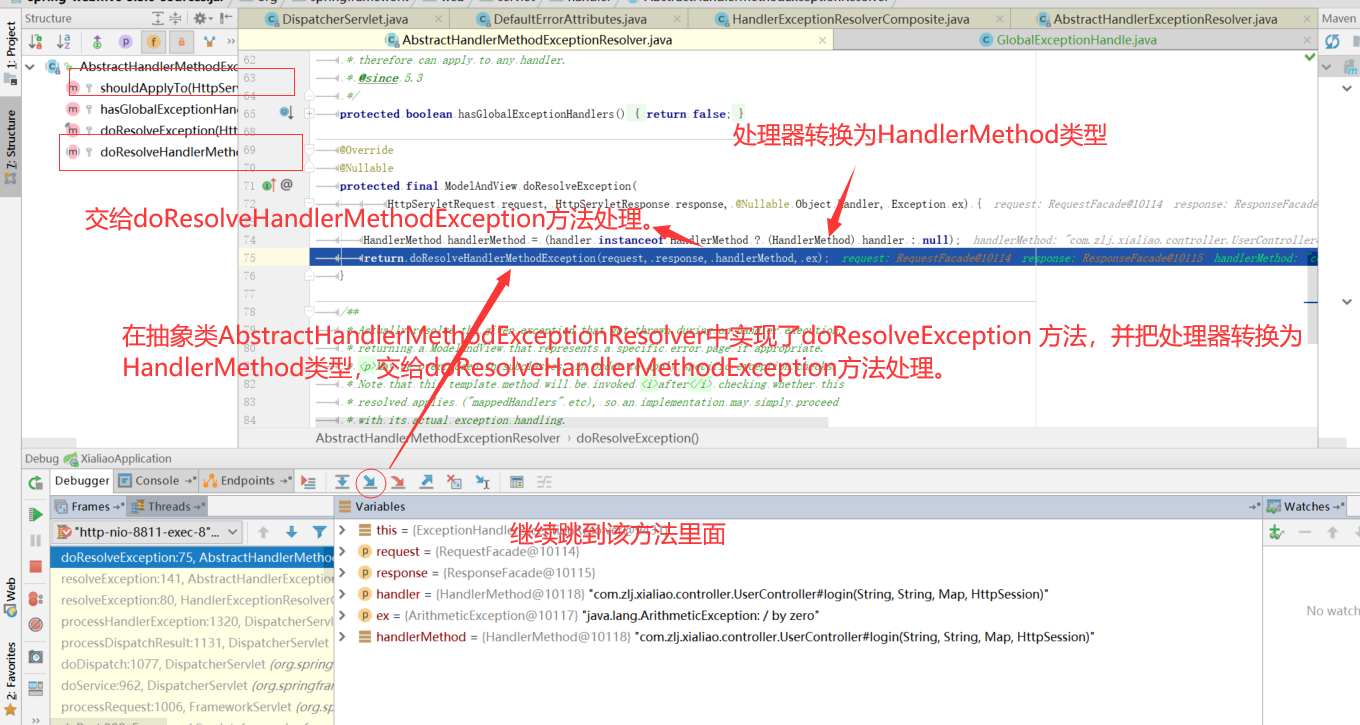The width and height of the screenshot is (1360, 725).
Task: Switch to HandlerExceptionResolverComposite.java tab
Action: [x=851, y=19]
